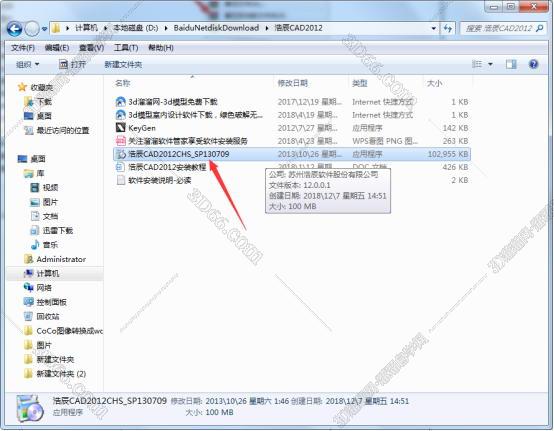This screenshot has height=431, width=554.
Task: Open 最近访问的位置 in sidebar
Action: [63, 130]
